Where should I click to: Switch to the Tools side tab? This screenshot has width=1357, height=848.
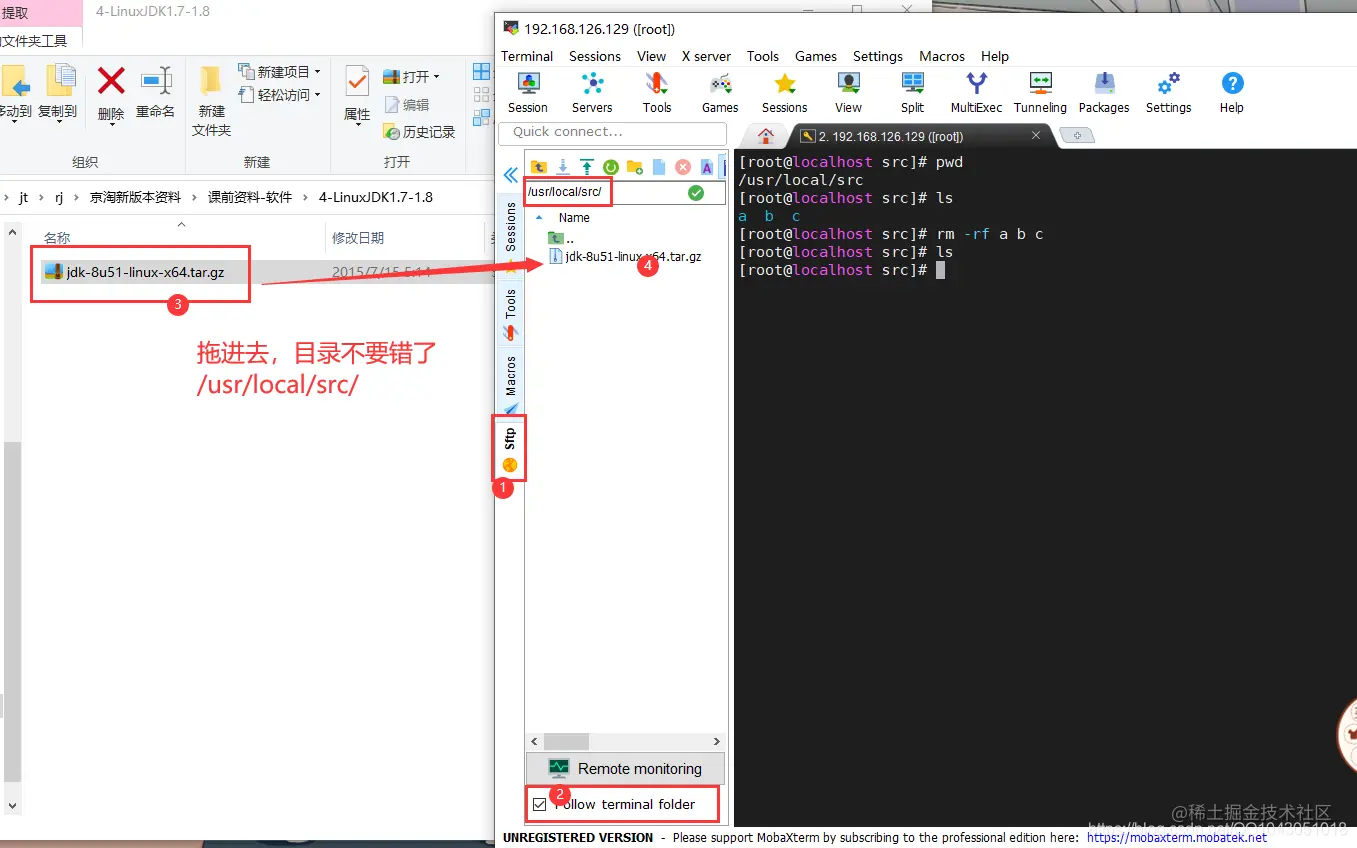(x=511, y=314)
